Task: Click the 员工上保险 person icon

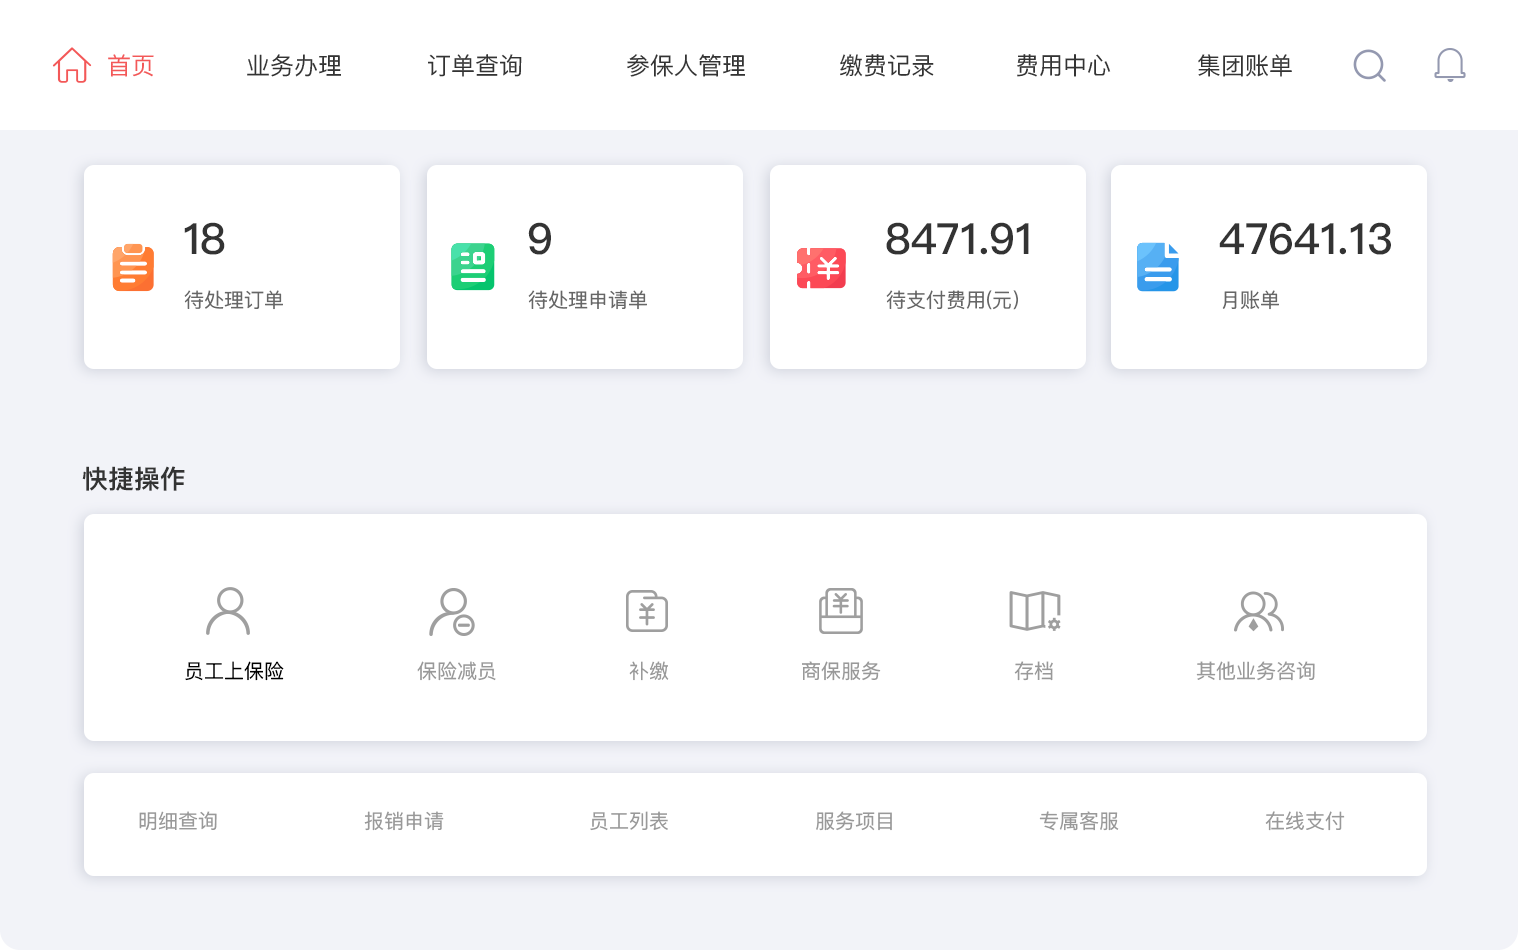Action: tap(228, 611)
